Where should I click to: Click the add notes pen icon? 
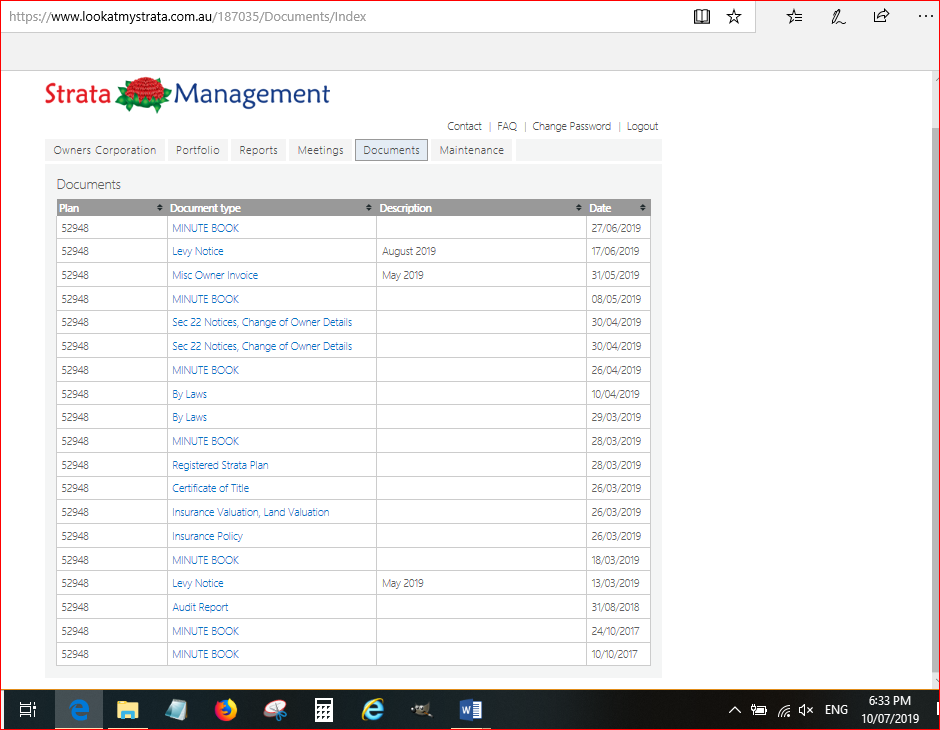[x=838, y=17]
